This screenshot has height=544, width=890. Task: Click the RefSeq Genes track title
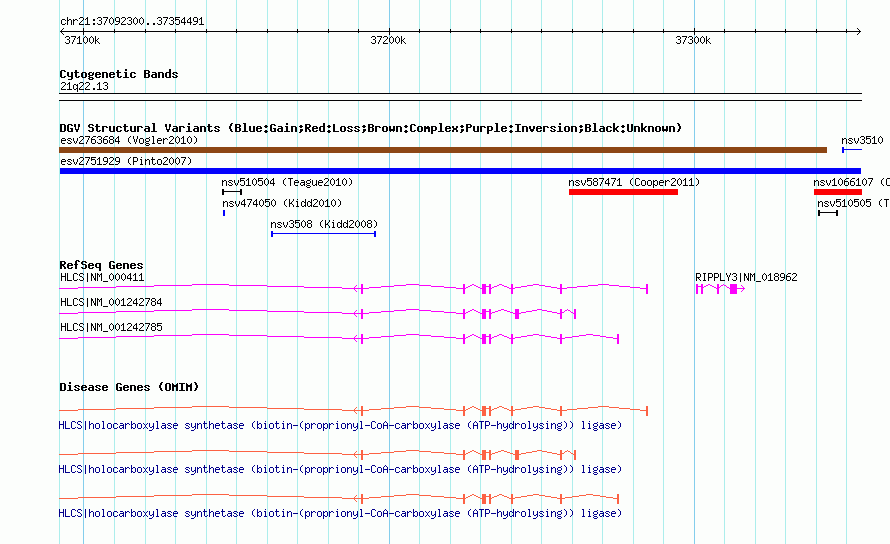101,265
